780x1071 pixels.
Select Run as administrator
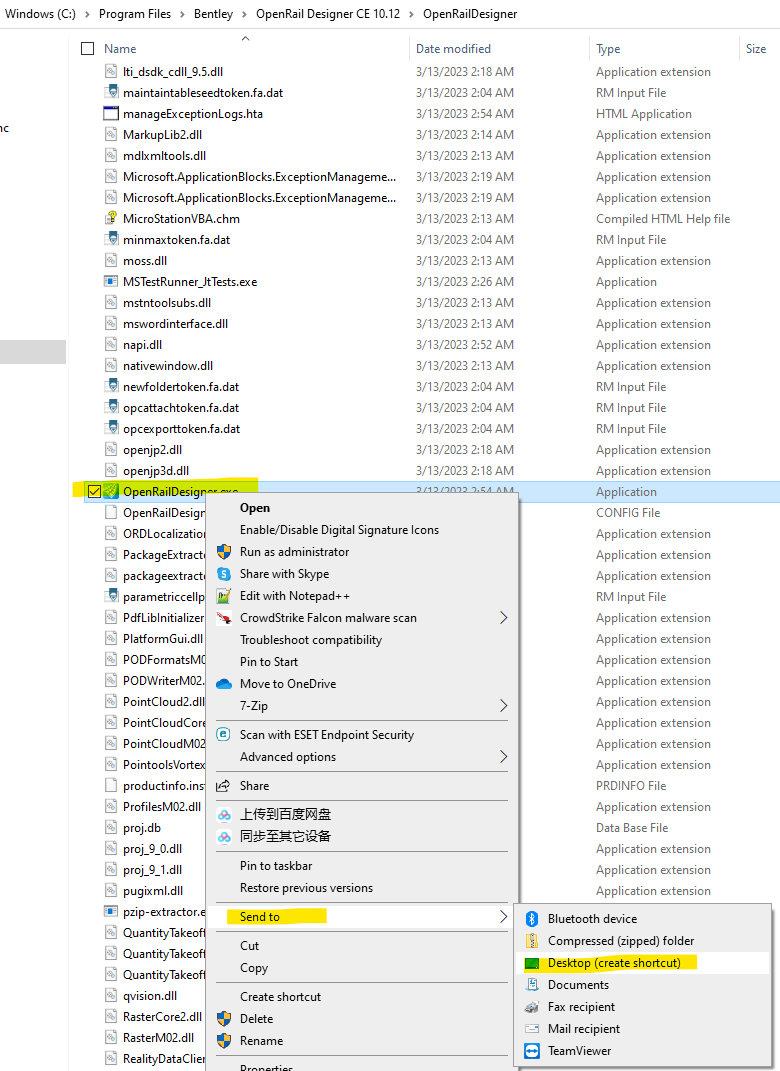click(294, 551)
